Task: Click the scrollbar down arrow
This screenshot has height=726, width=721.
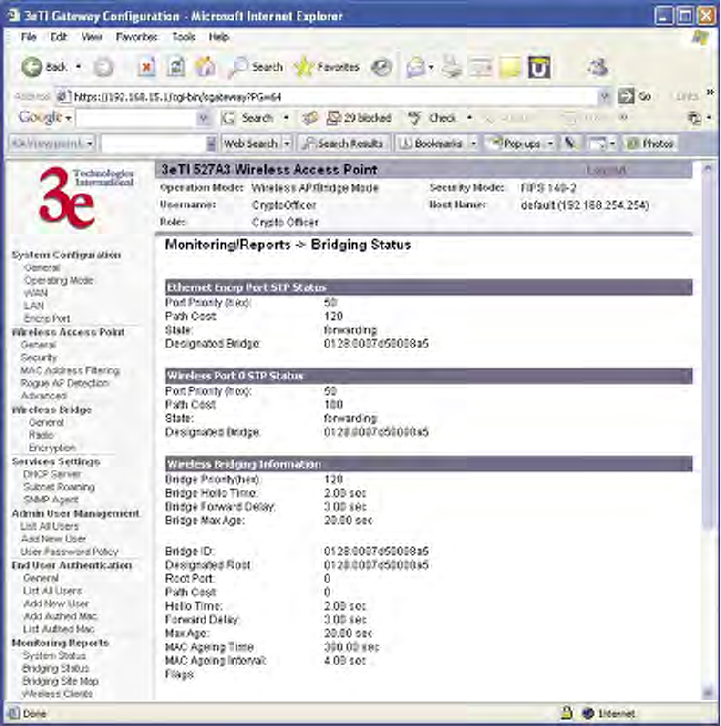Action: [x=708, y=693]
